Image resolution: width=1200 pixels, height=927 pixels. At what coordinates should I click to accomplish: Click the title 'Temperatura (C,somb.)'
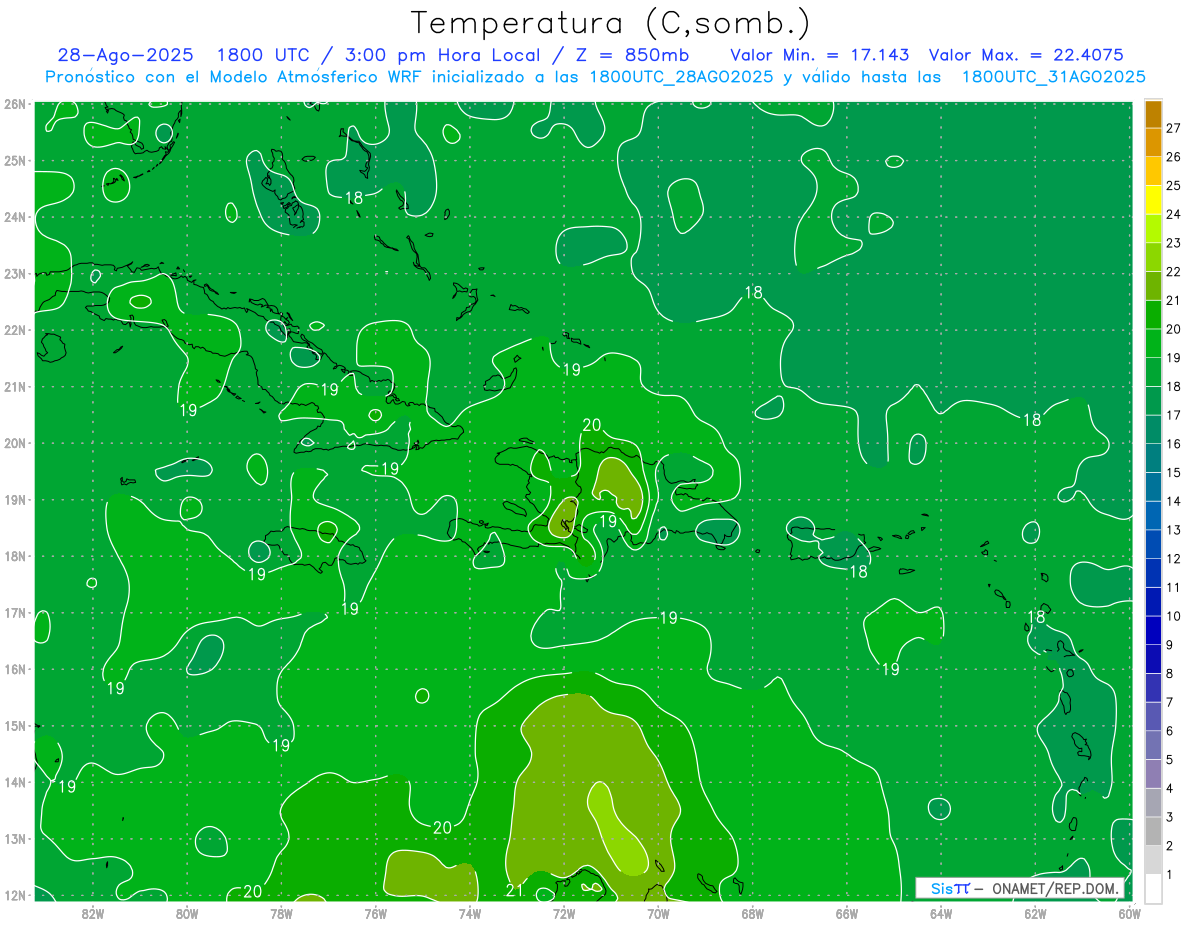[611, 23]
